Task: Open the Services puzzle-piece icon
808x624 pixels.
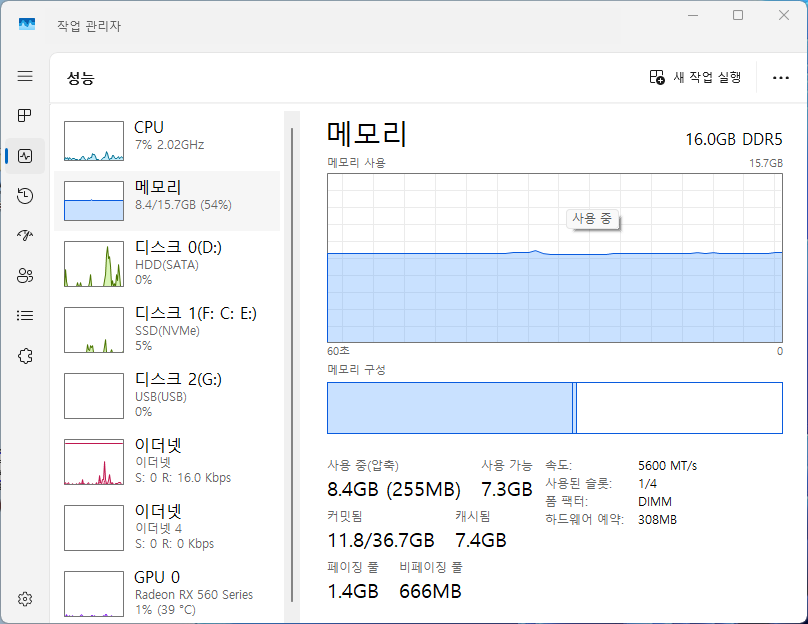Action: click(25, 356)
